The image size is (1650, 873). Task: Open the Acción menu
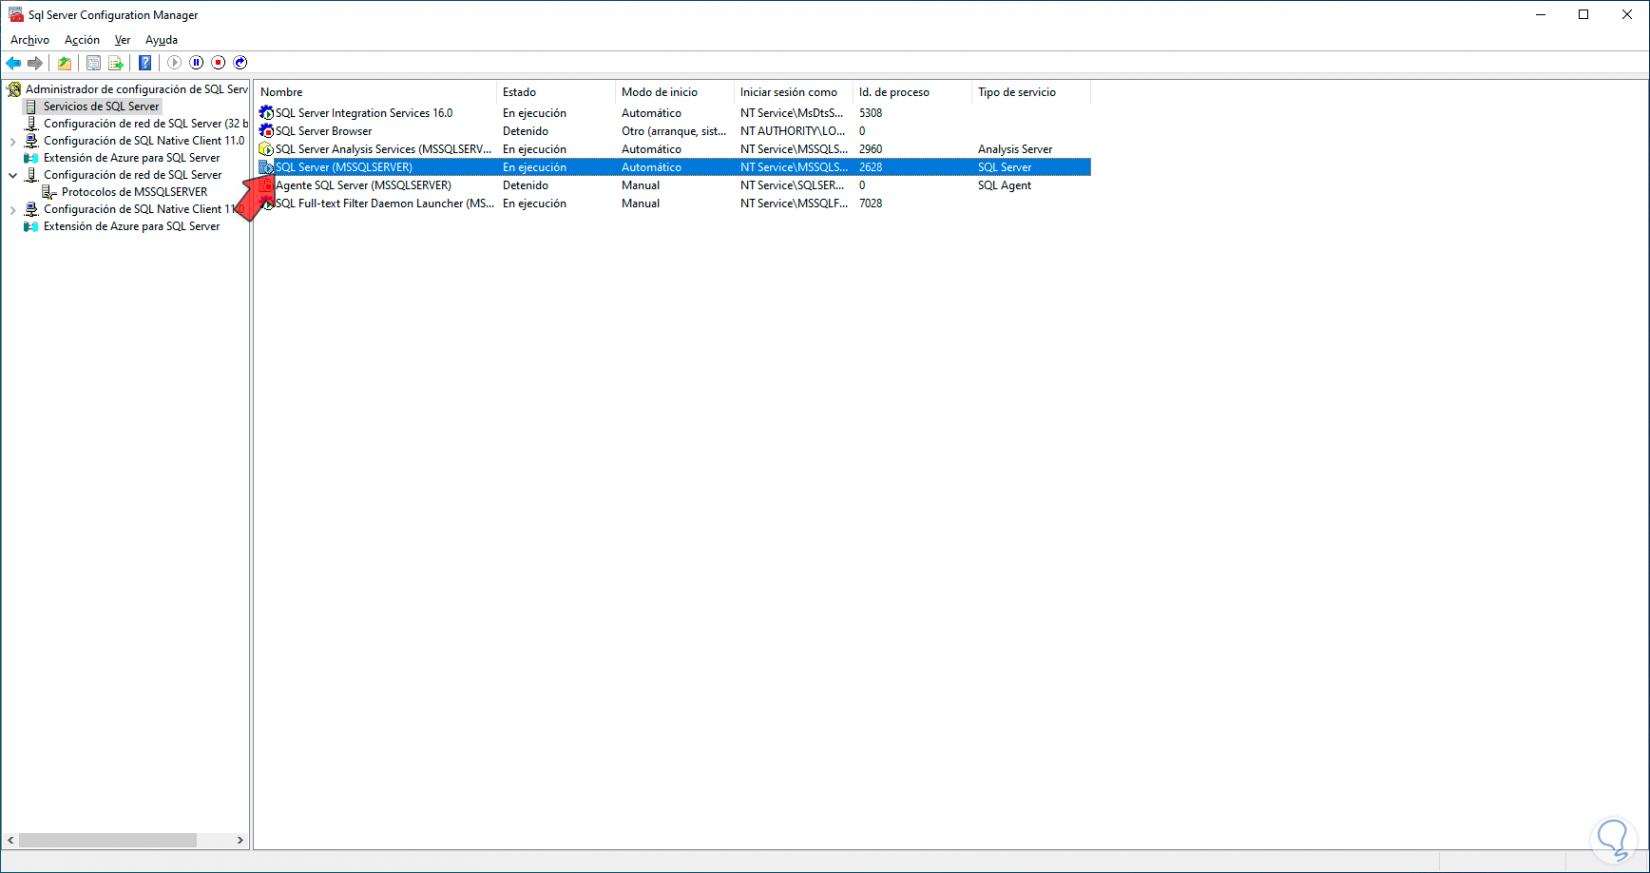coord(82,40)
